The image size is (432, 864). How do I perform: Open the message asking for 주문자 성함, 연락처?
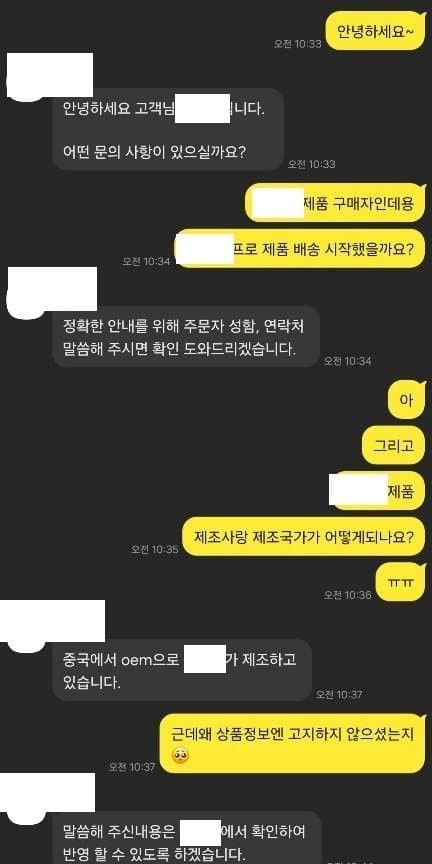(x=185, y=337)
